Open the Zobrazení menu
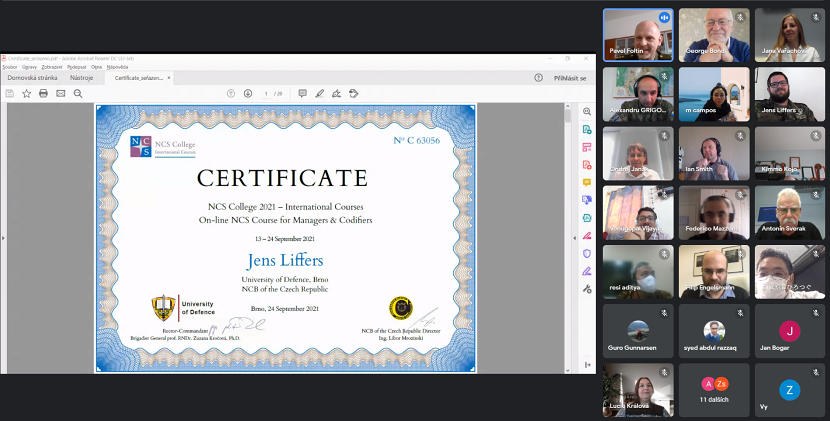 [52, 67]
